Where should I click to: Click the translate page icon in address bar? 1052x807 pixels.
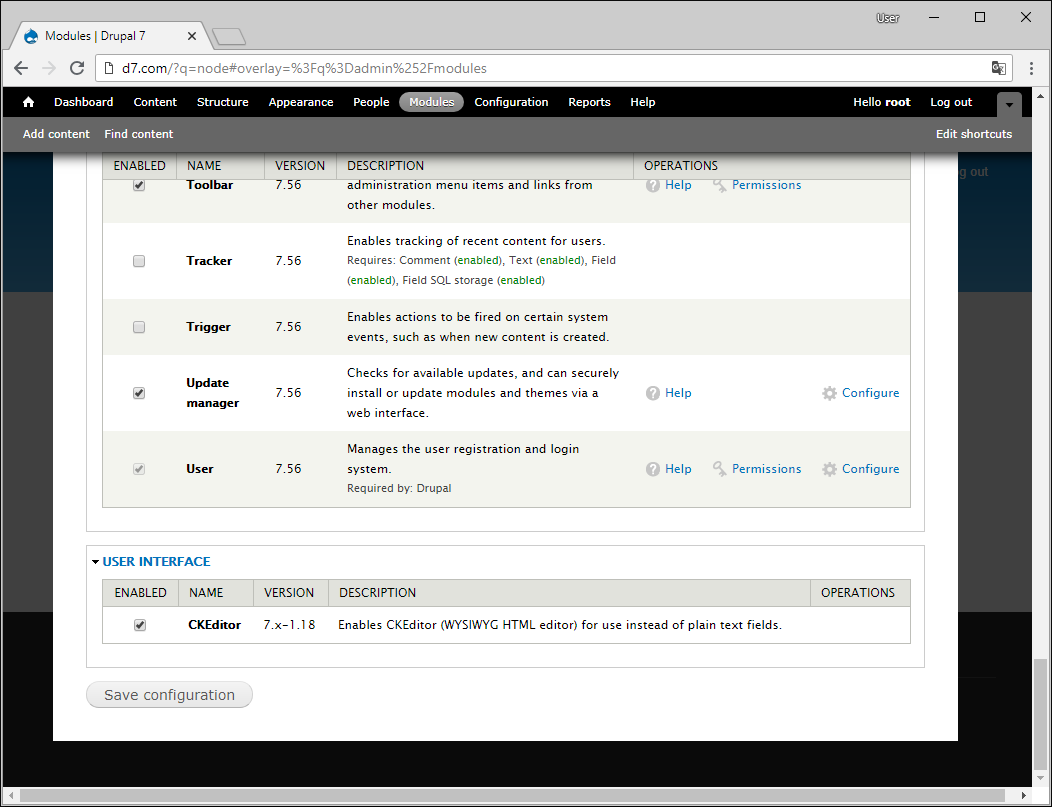click(x=998, y=68)
